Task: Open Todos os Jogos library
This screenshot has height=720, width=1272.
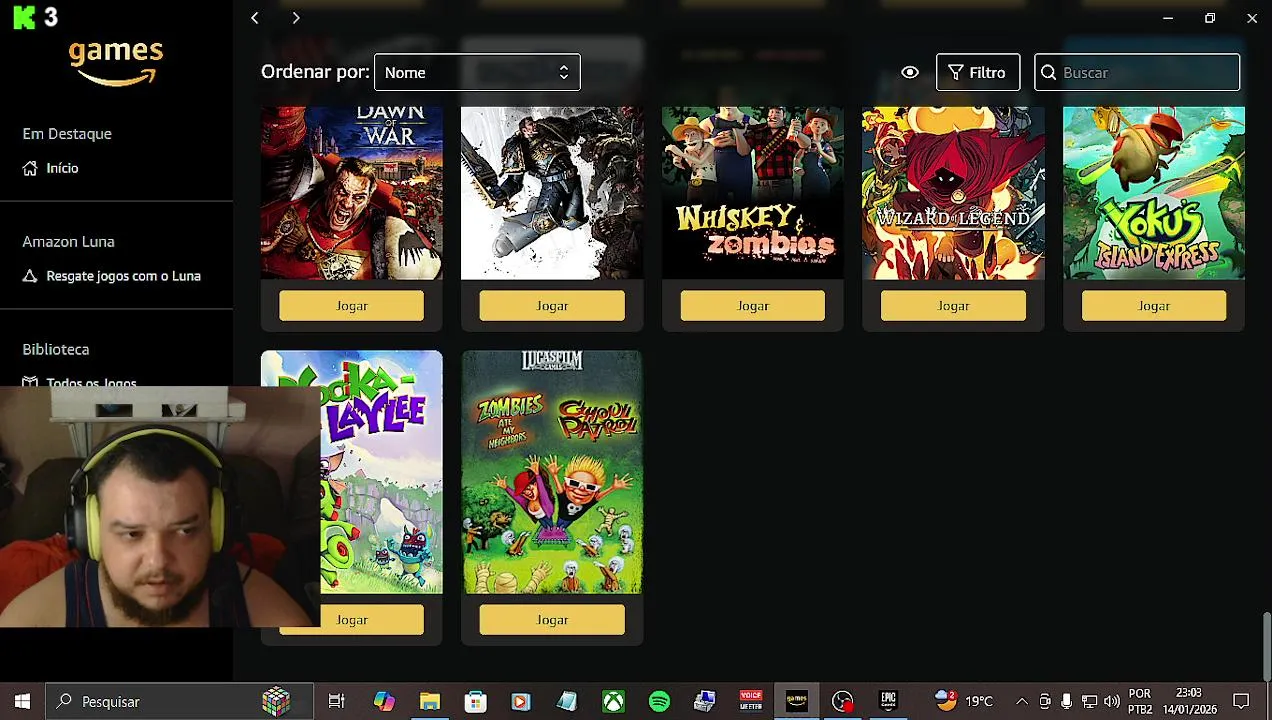Action: tap(91, 381)
